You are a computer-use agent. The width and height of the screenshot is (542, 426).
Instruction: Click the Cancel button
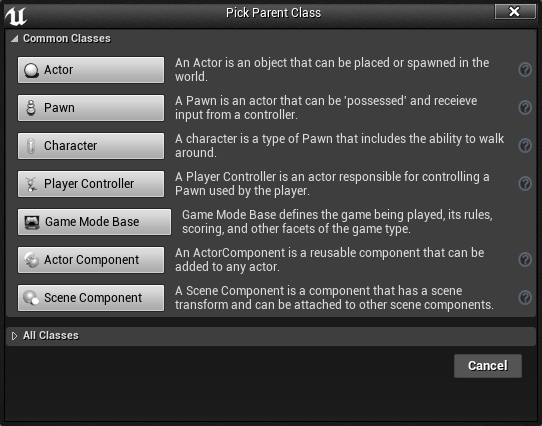tap(488, 366)
